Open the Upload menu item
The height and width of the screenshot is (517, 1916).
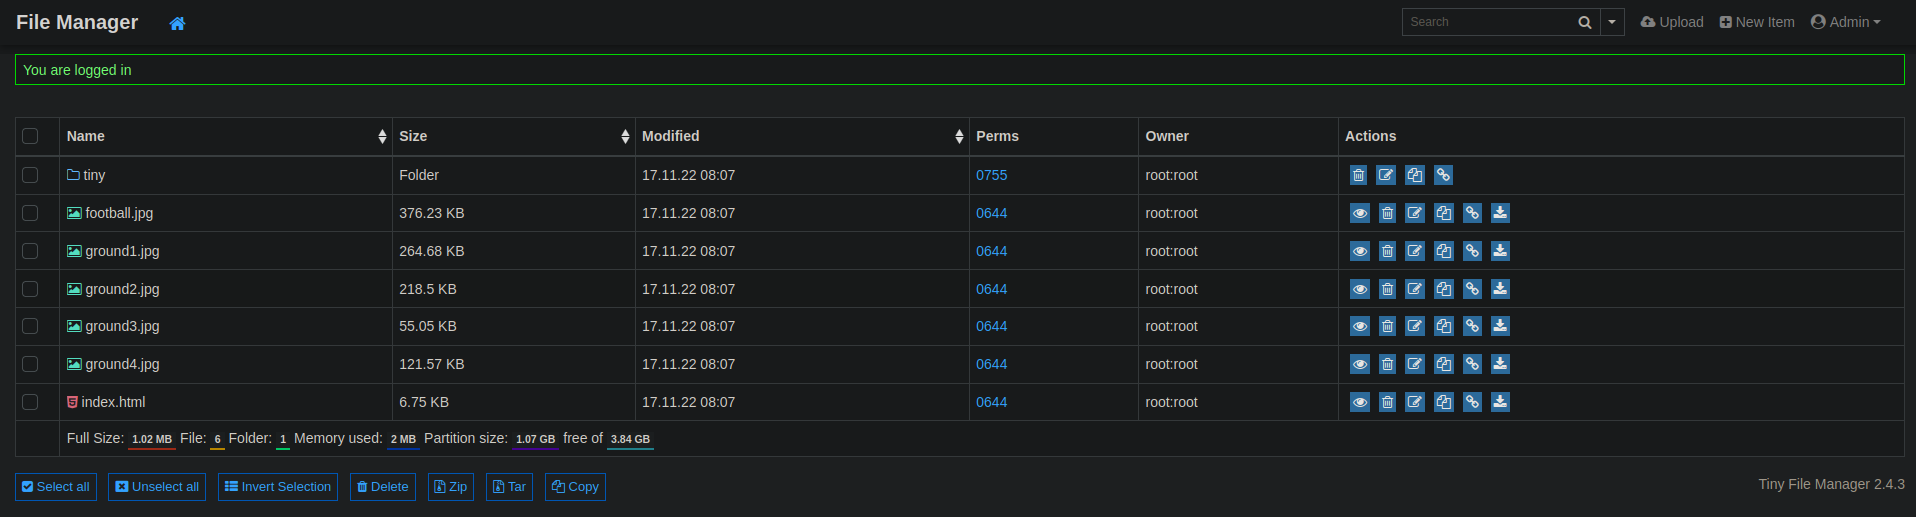point(1672,22)
